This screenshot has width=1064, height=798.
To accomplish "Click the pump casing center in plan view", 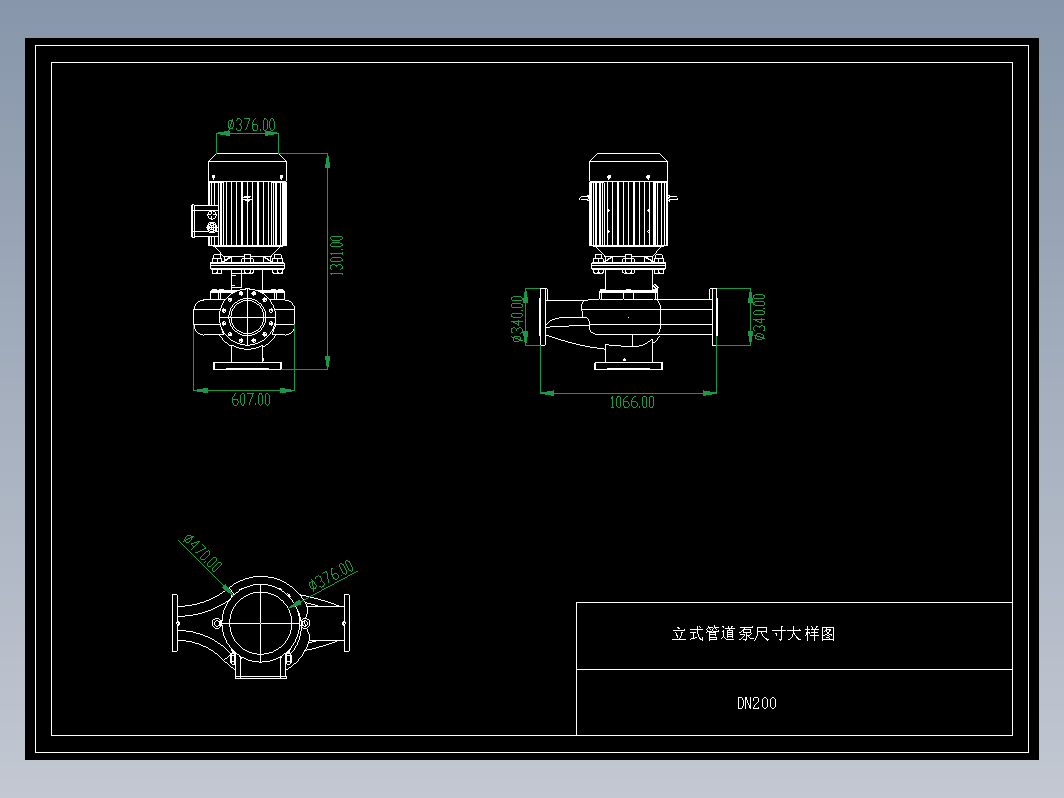I will 261,624.
